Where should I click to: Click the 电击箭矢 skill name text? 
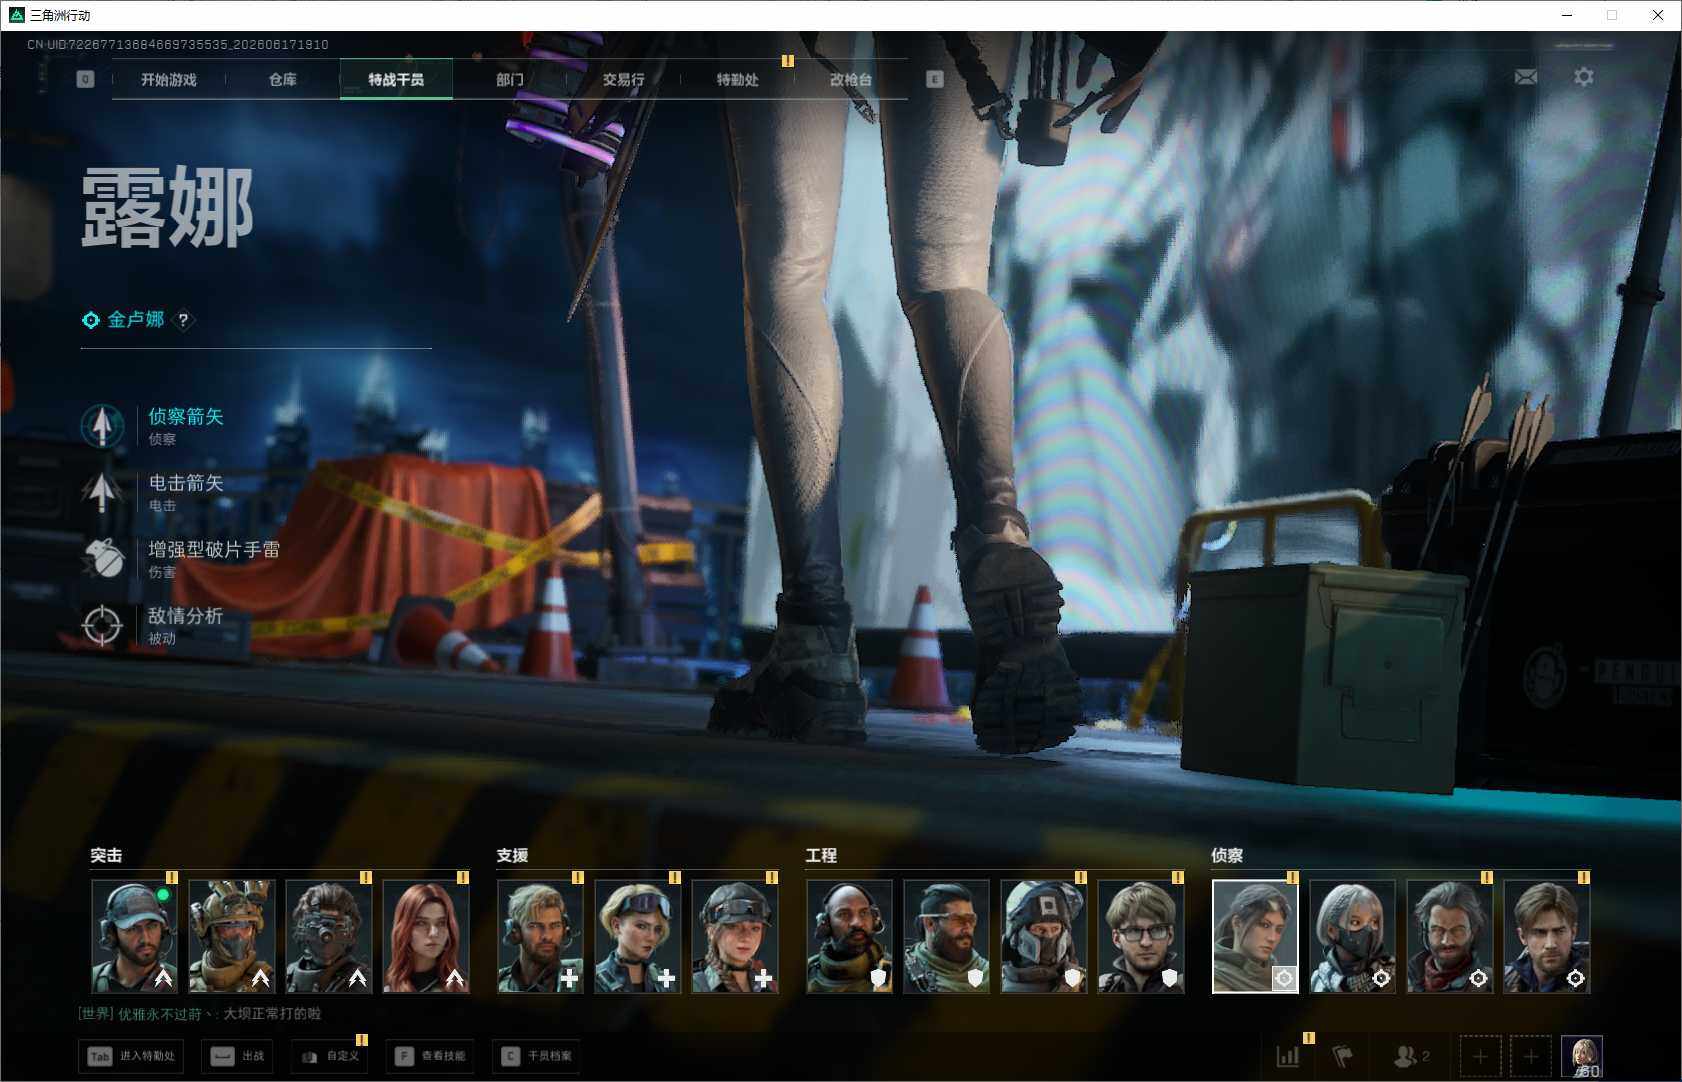point(186,483)
